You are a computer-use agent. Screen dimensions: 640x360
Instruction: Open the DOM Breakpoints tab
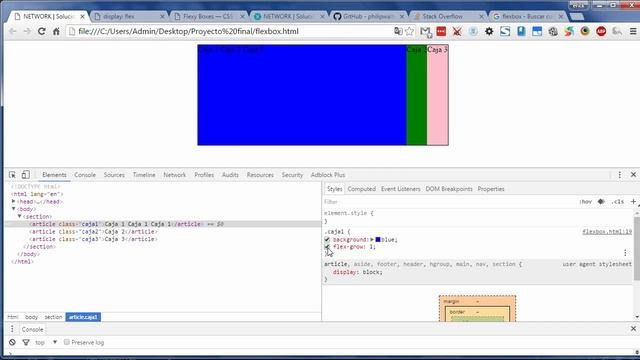[x=449, y=189]
